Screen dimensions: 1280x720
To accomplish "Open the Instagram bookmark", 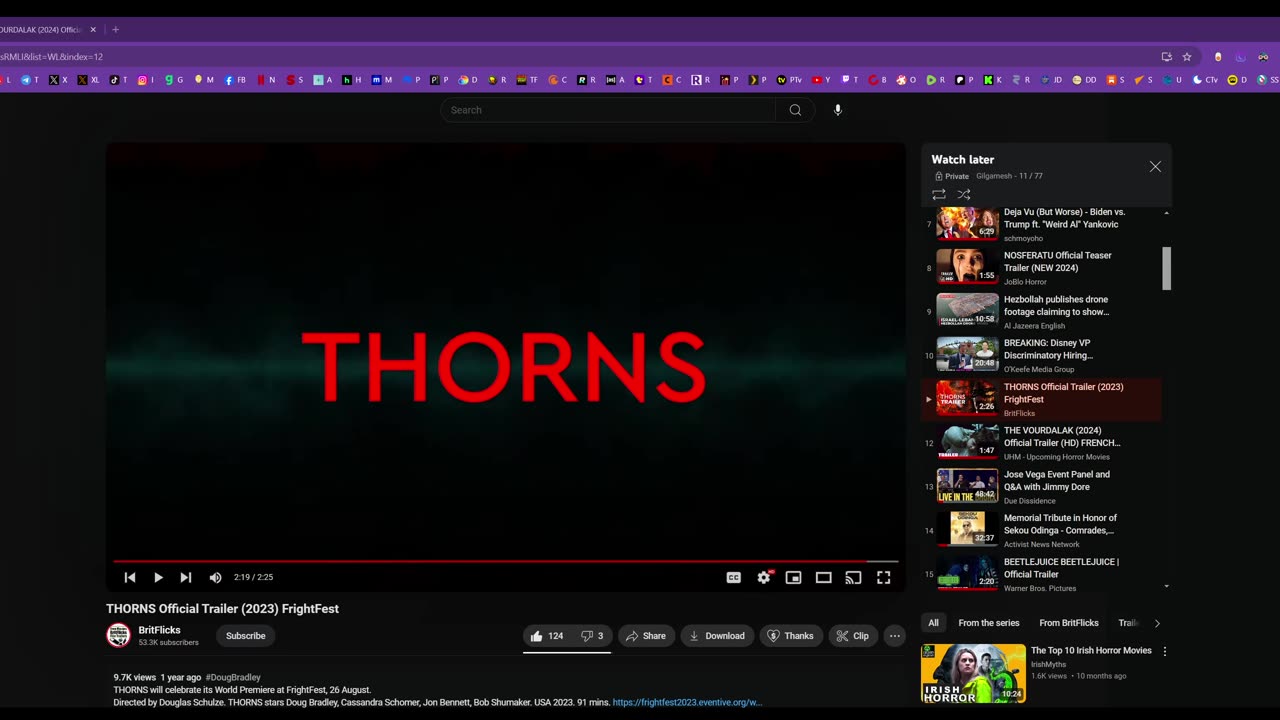I will click(146, 80).
